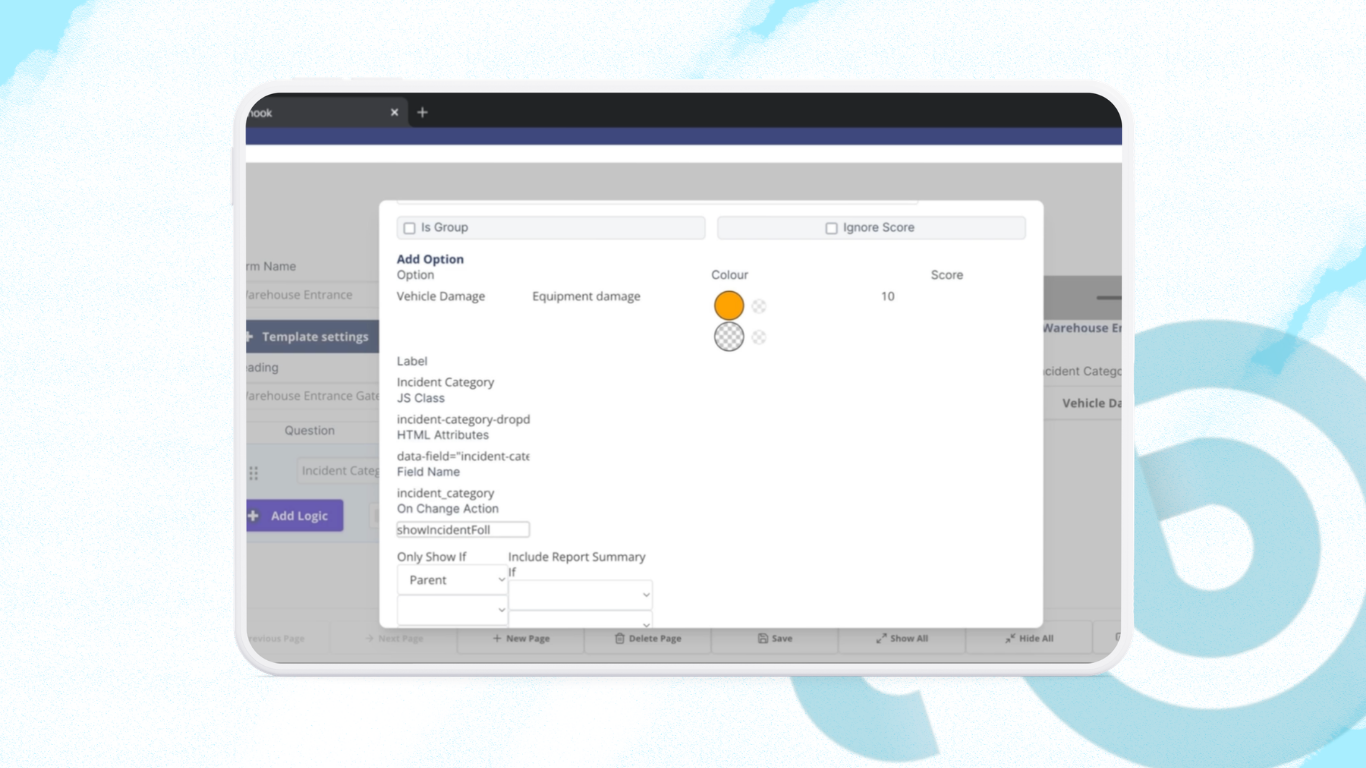
Task: Click the Show All button
Action: pyautogui.click(x=902, y=638)
